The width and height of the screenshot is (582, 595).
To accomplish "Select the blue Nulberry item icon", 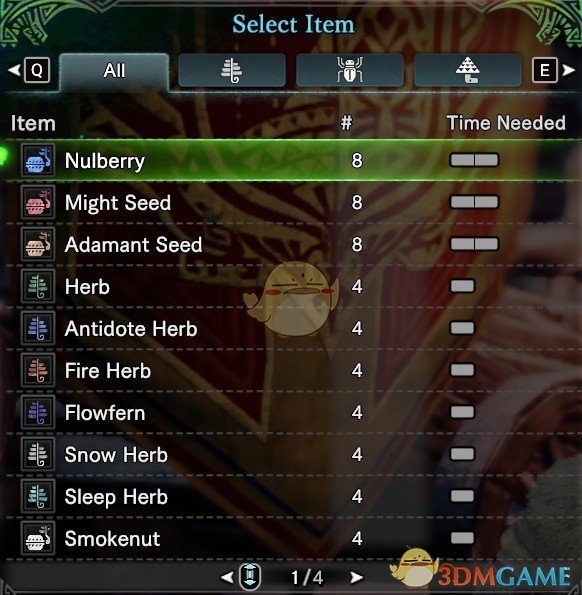I will click(x=38, y=160).
